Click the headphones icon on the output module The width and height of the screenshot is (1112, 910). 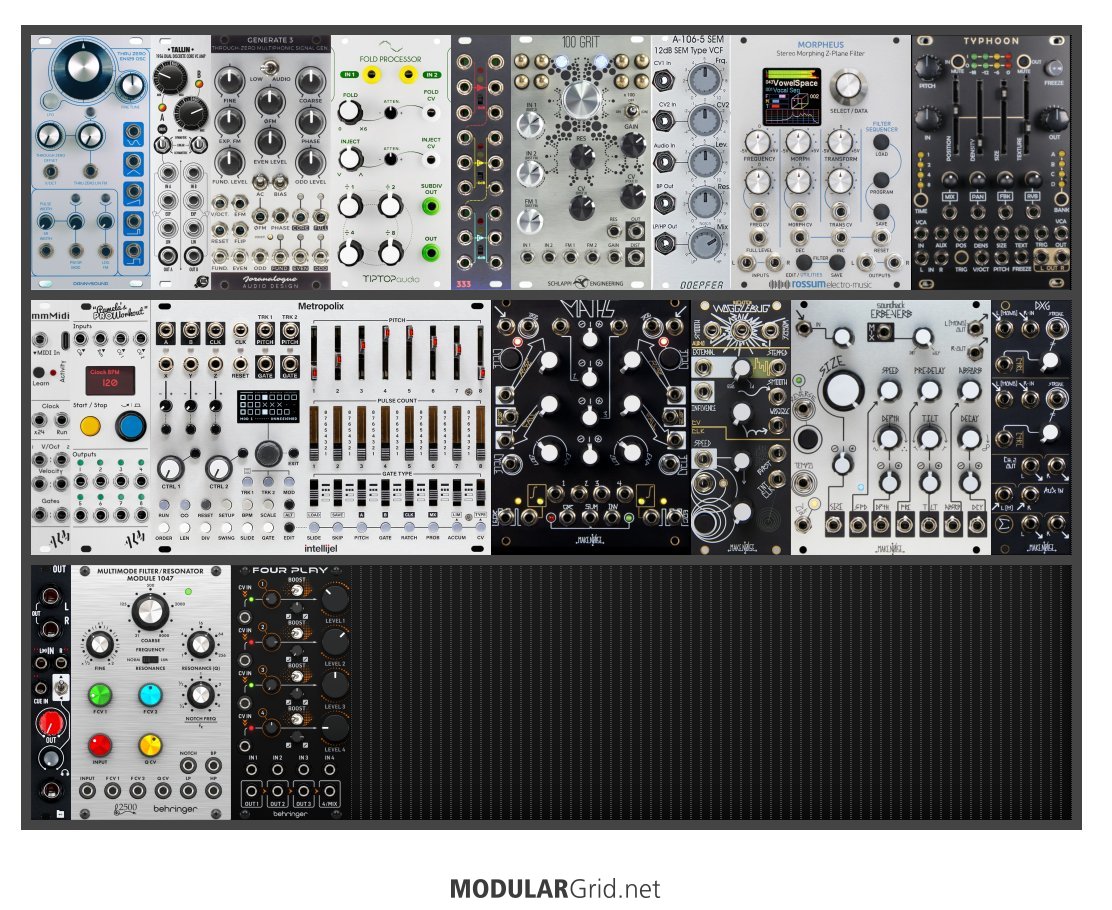point(66,772)
